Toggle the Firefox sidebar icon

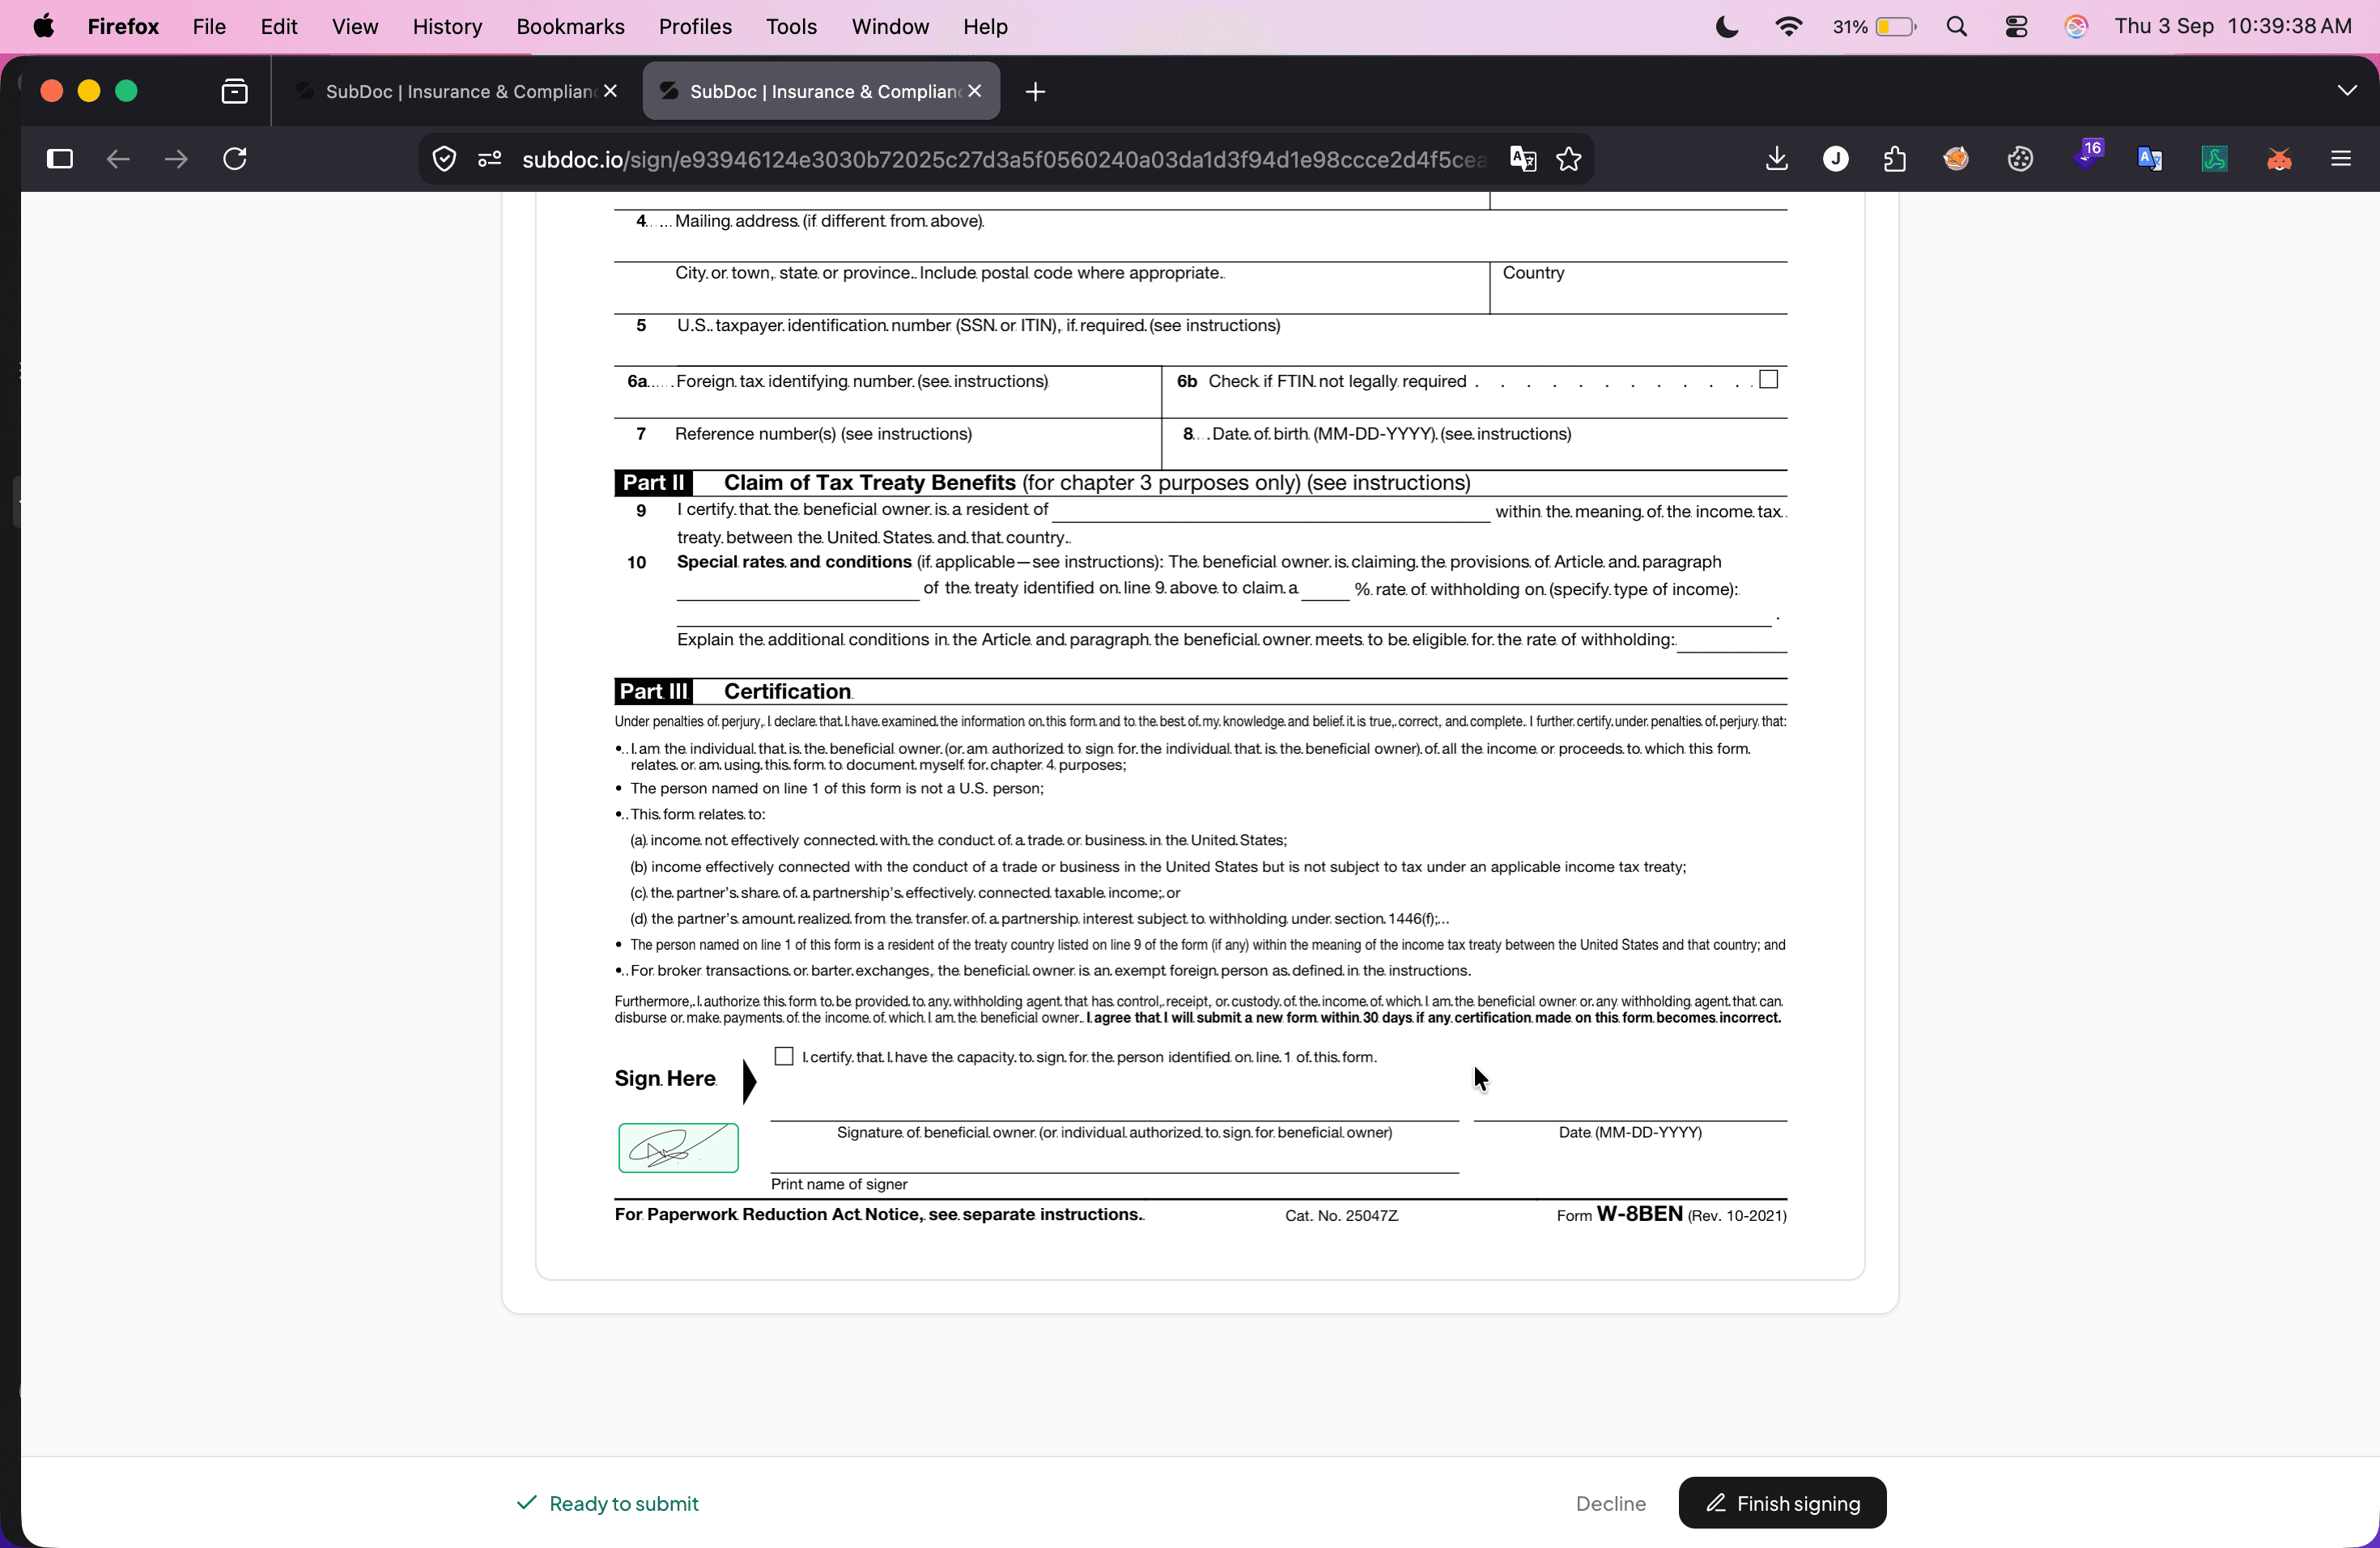click(x=60, y=159)
